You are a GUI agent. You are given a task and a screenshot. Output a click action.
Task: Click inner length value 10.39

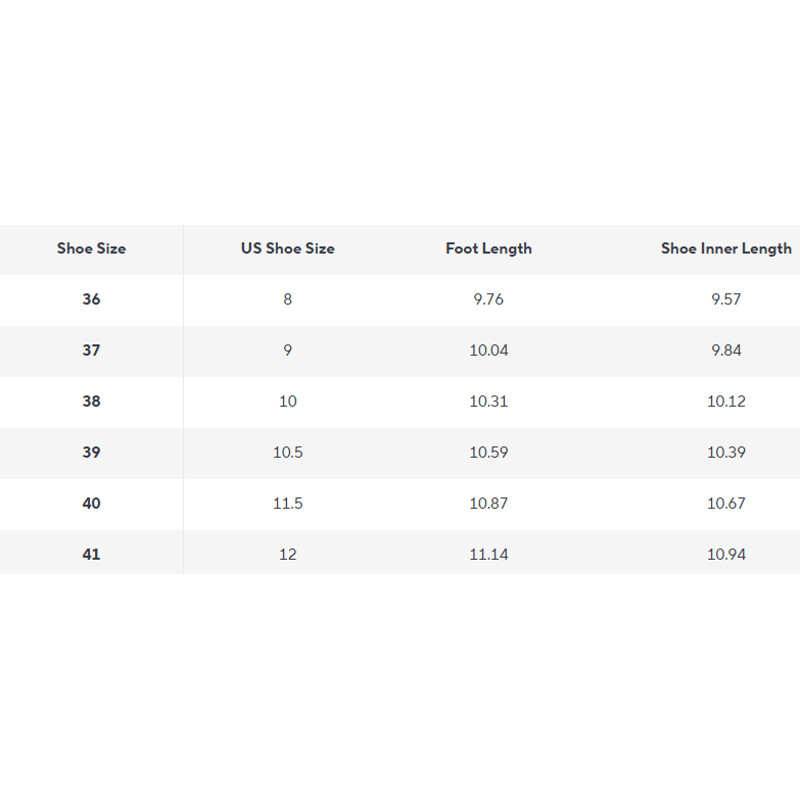point(725,452)
